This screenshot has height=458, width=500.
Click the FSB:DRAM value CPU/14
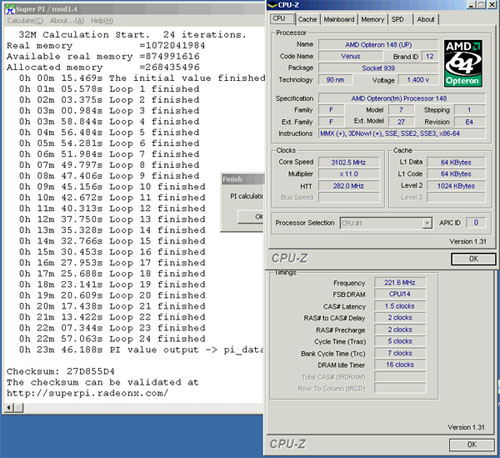pos(400,294)
